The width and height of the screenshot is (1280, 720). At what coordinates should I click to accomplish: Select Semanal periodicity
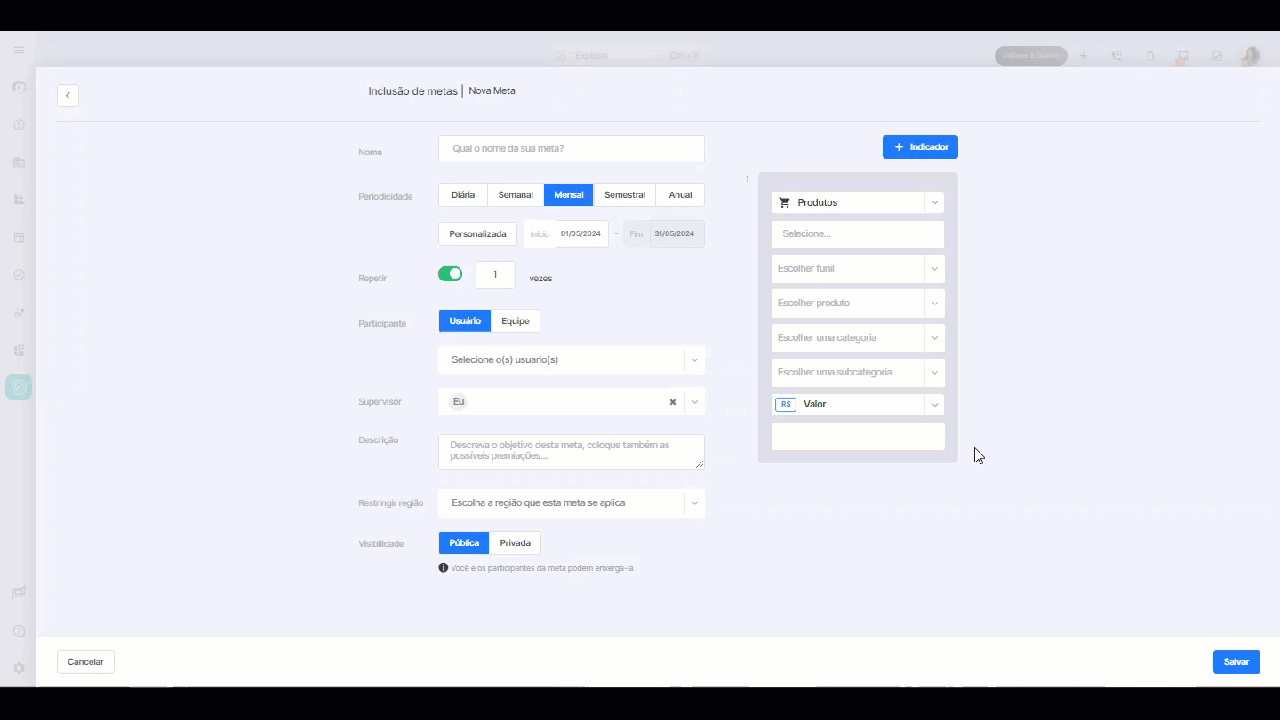515,195
